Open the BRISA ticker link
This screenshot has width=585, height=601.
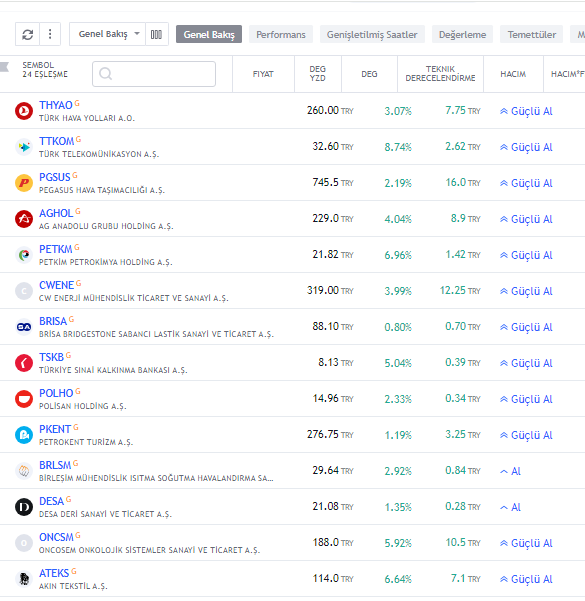(53, 321)
